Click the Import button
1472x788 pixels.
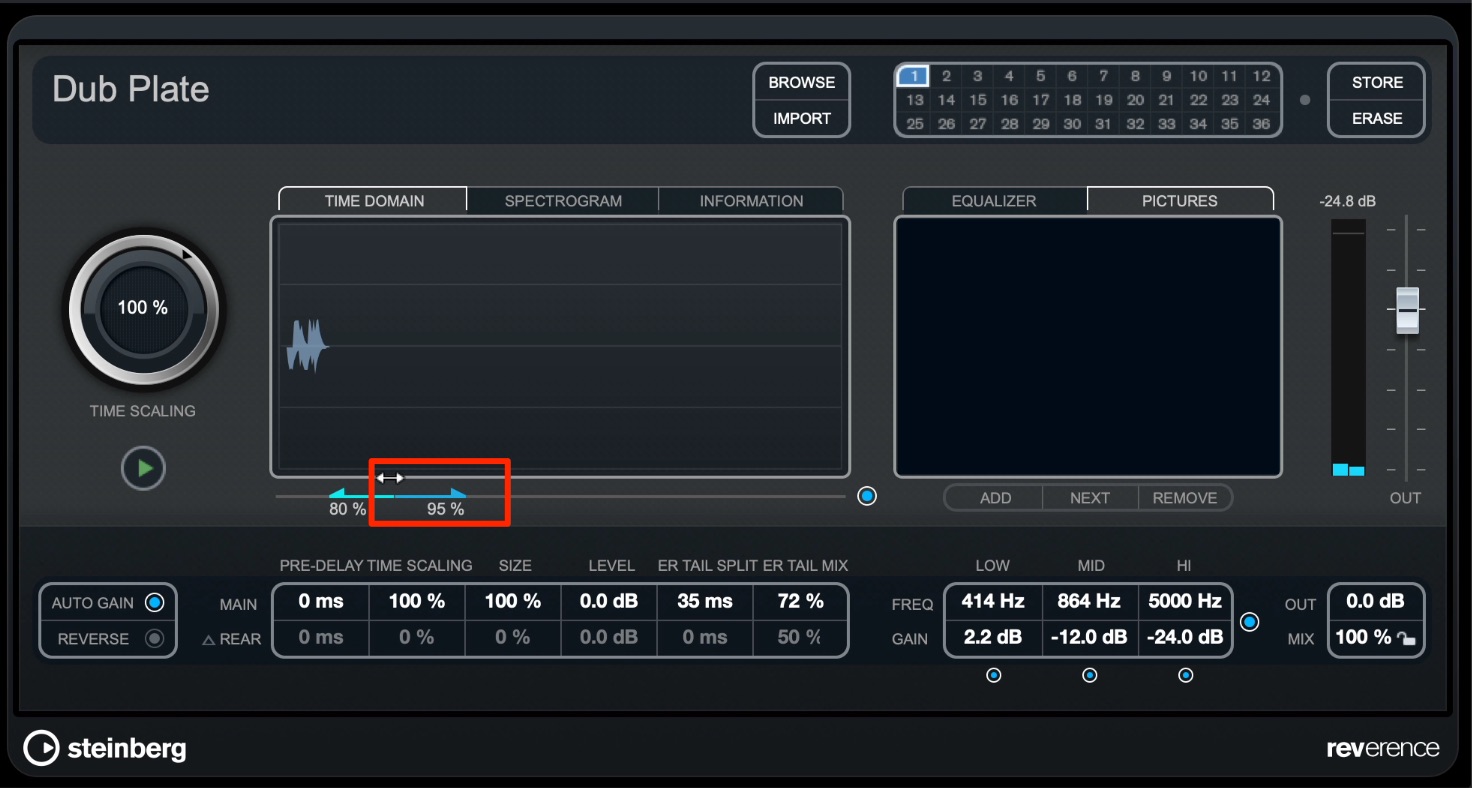(x=801, y=118)
